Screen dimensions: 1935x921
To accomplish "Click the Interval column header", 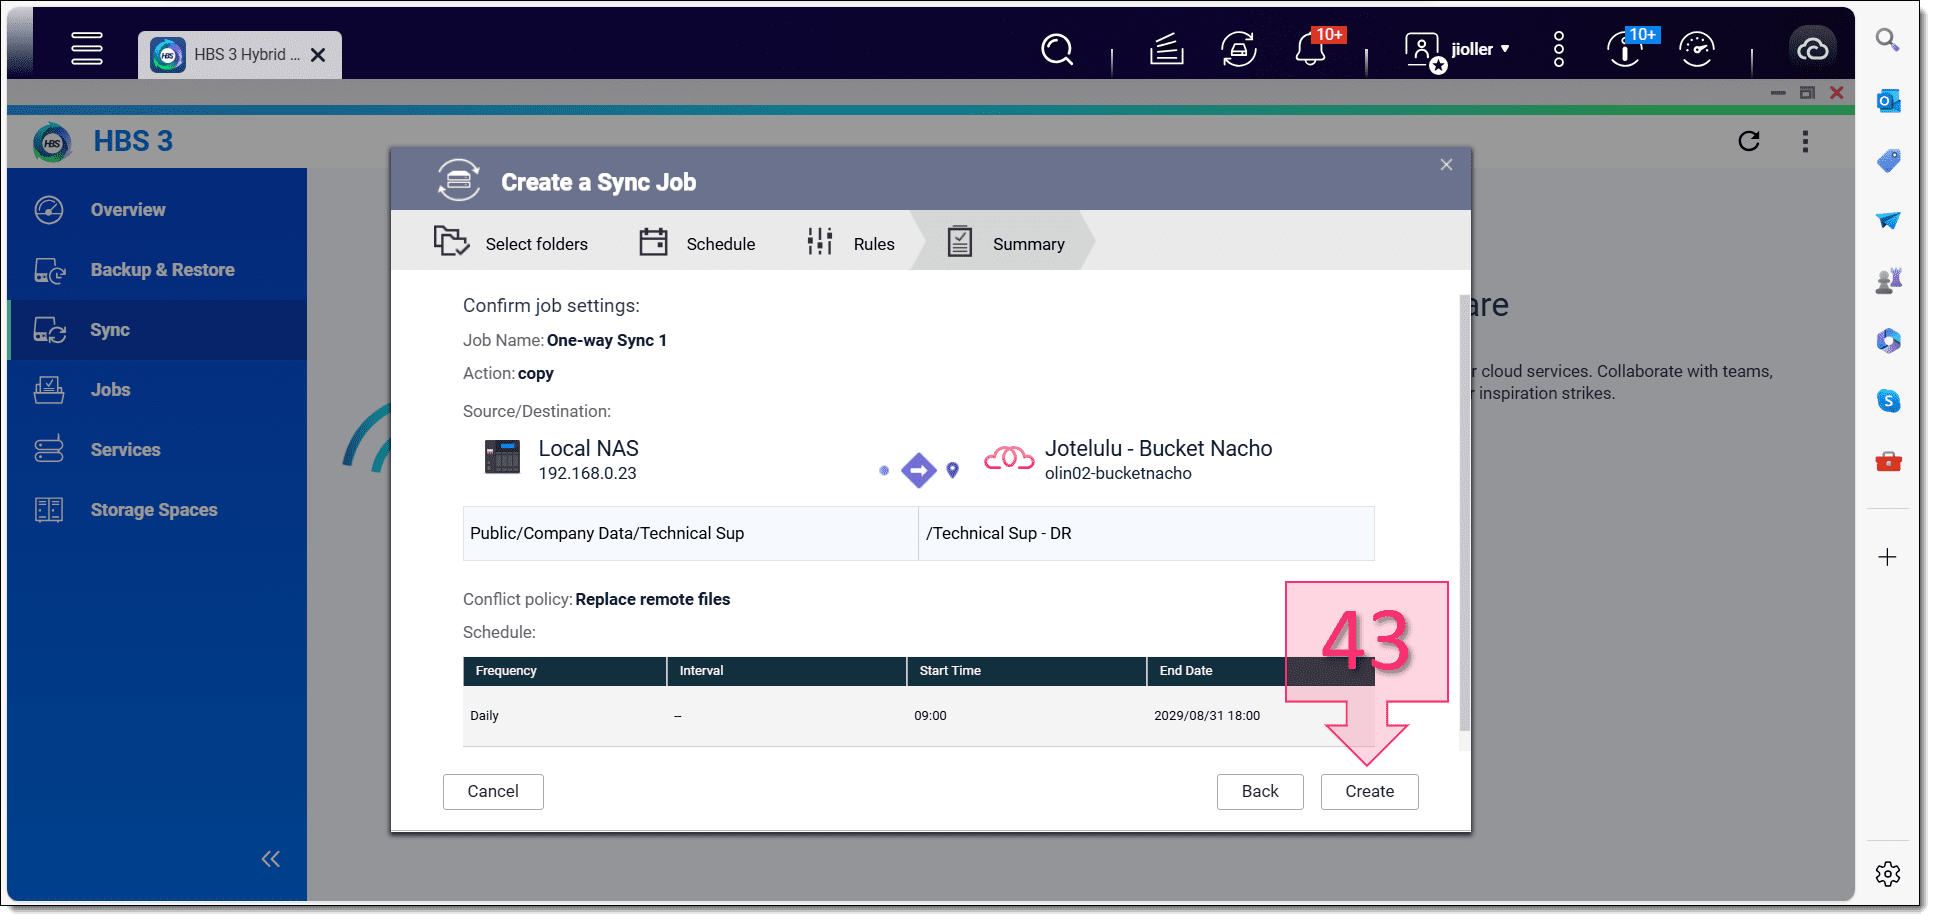I will 787,671.
